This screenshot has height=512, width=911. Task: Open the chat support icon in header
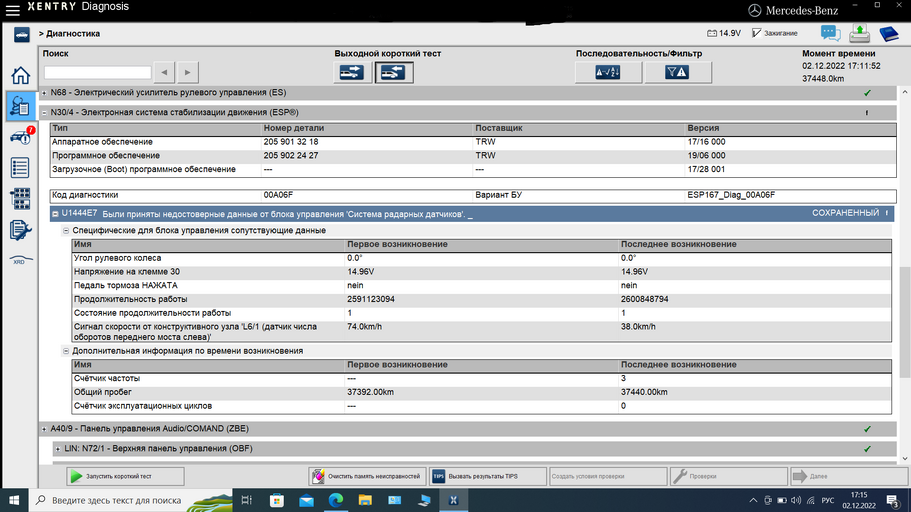point(830,34)
